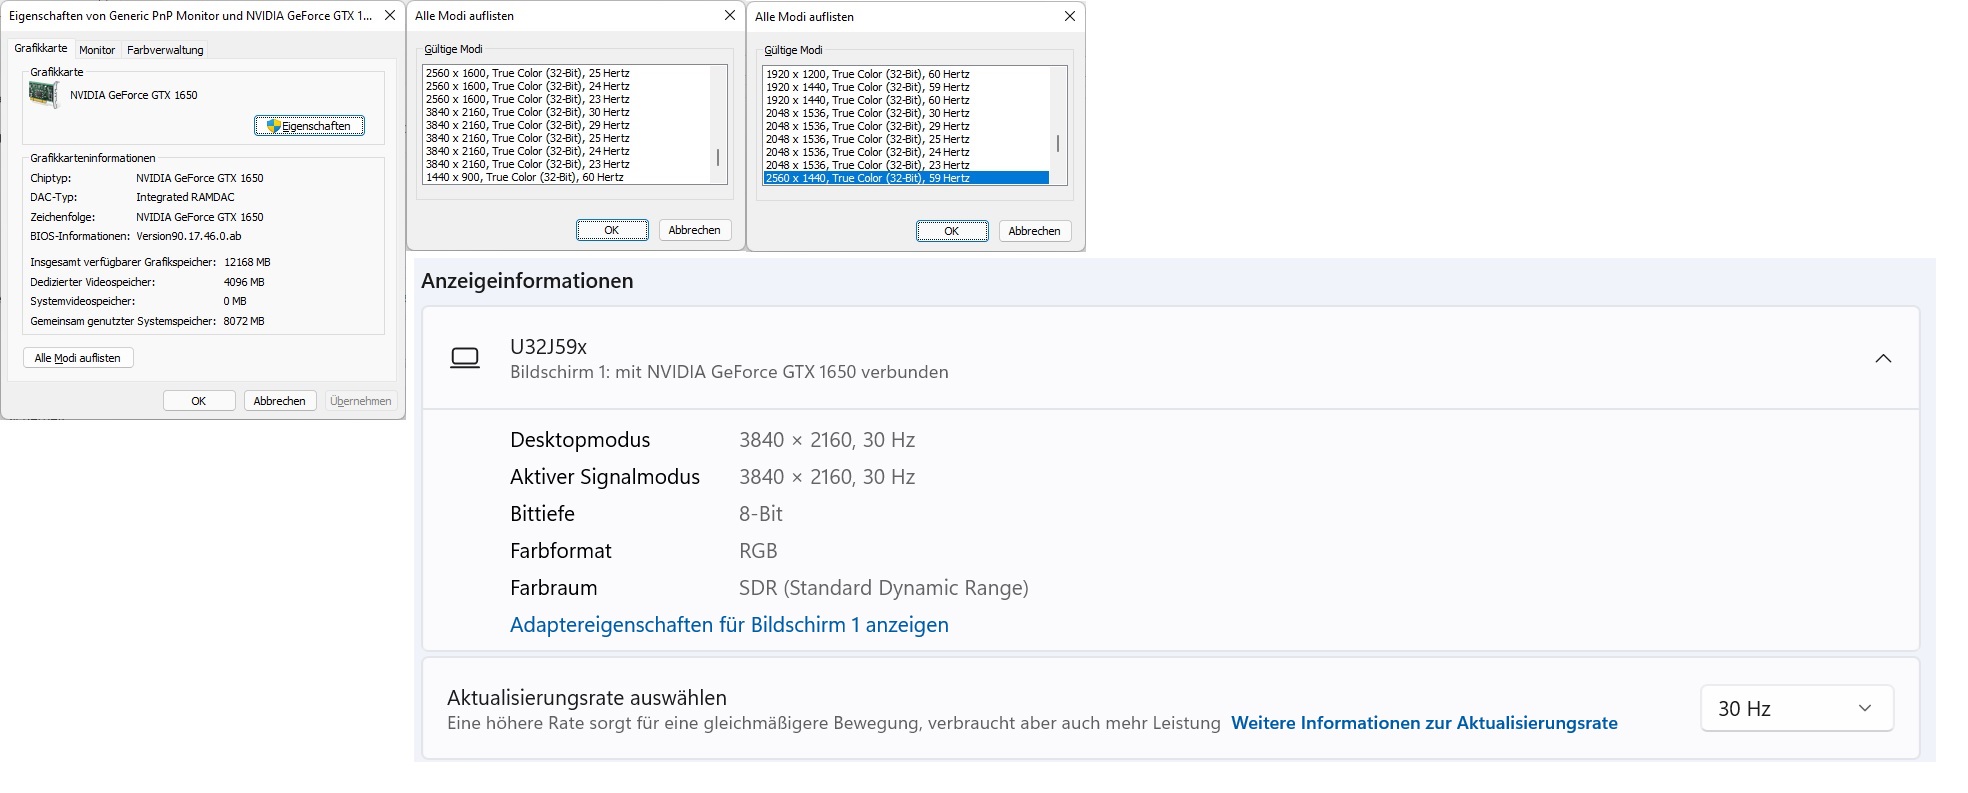Collapse the U32J59x display info section
This screenshot has height=793, width=1968.
point(1883,358)
